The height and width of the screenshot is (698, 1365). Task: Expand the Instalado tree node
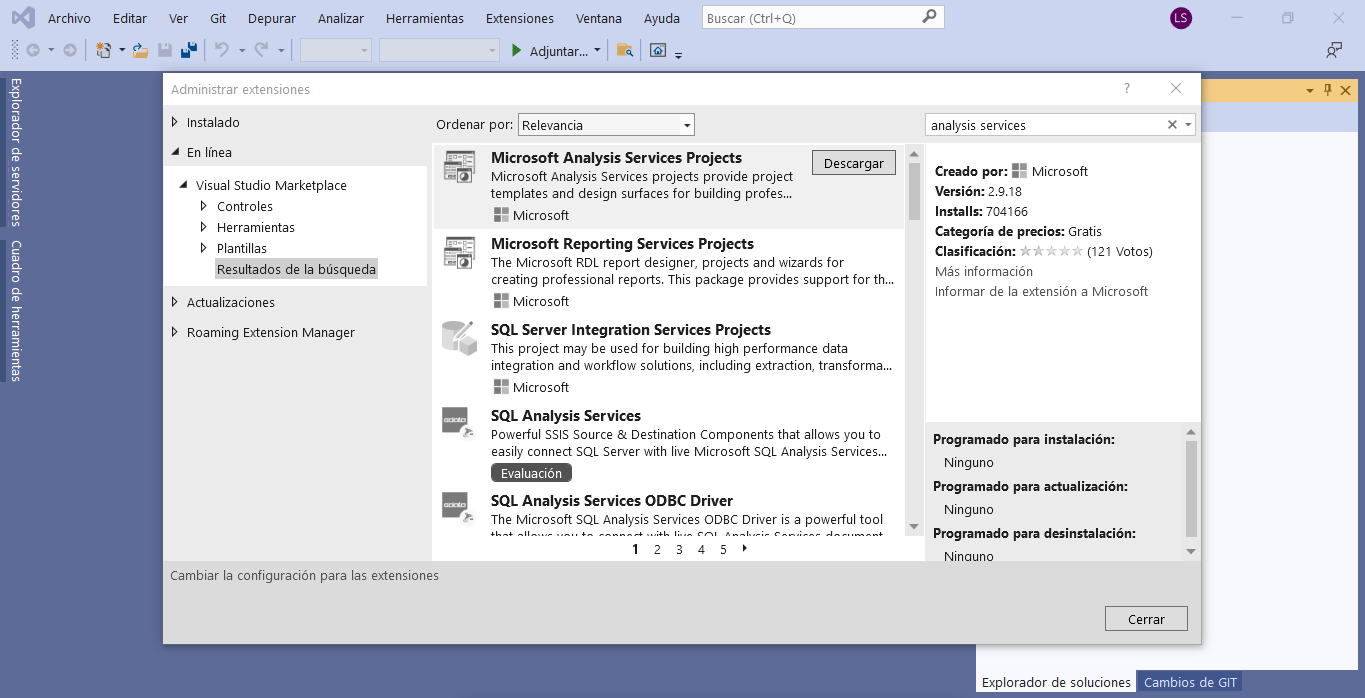click(x=175, y=122)
